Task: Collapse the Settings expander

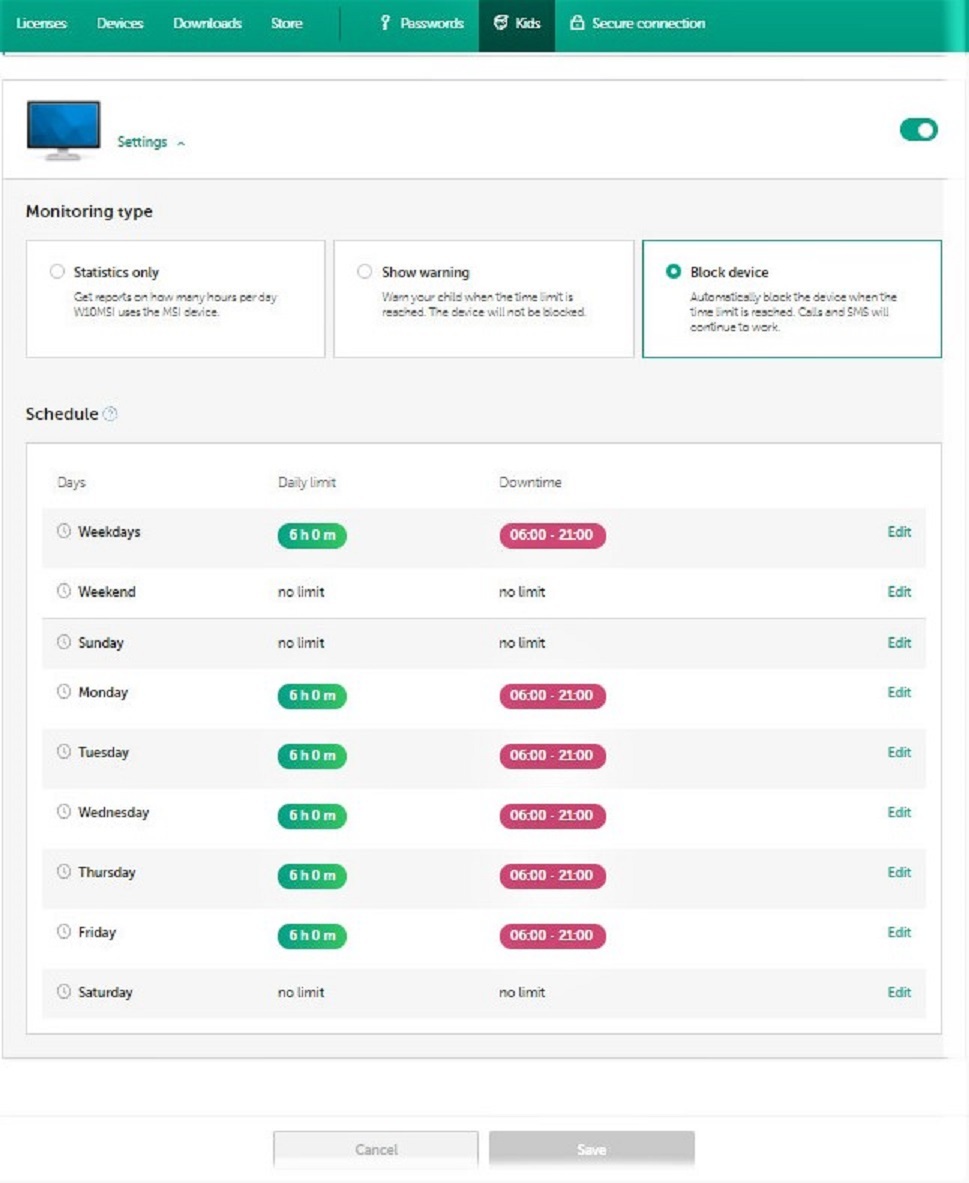Action: tap(151, 142)
